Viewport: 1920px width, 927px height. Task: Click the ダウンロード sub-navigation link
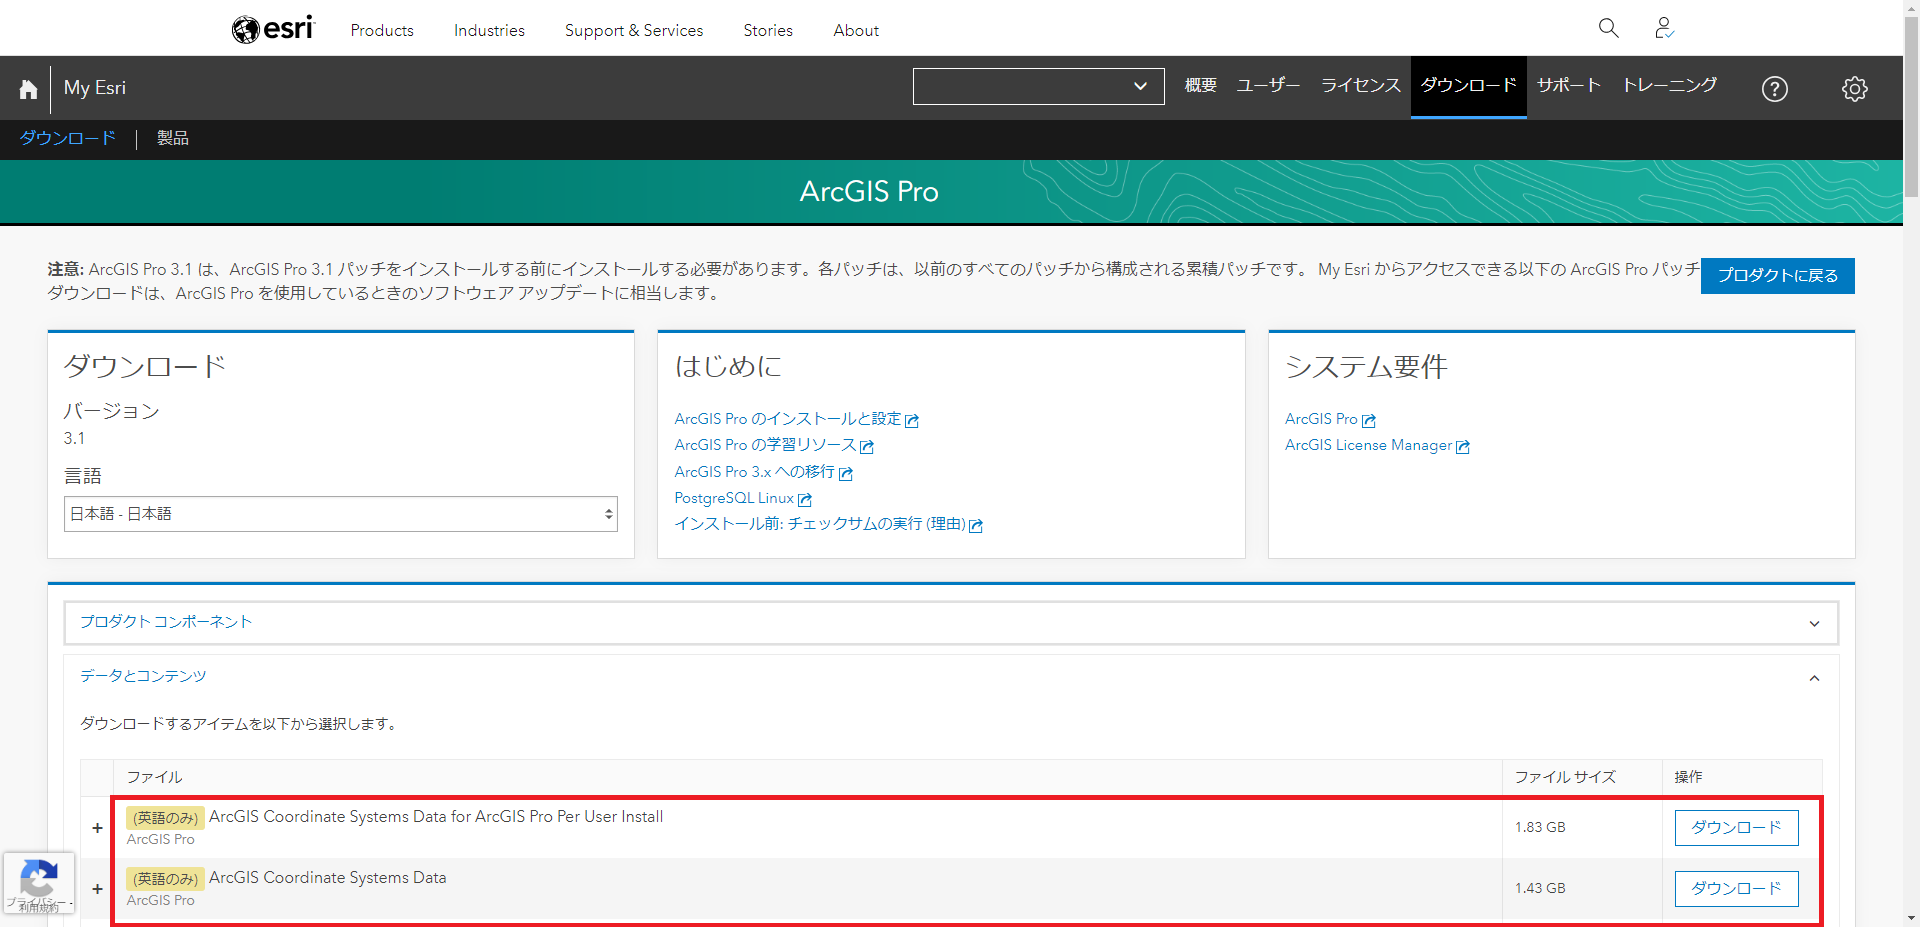tap(68, 138)
